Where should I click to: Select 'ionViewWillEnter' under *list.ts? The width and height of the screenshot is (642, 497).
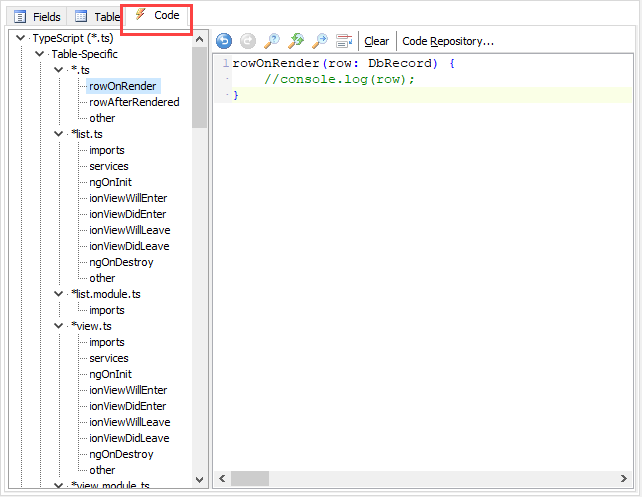point(128,198)
